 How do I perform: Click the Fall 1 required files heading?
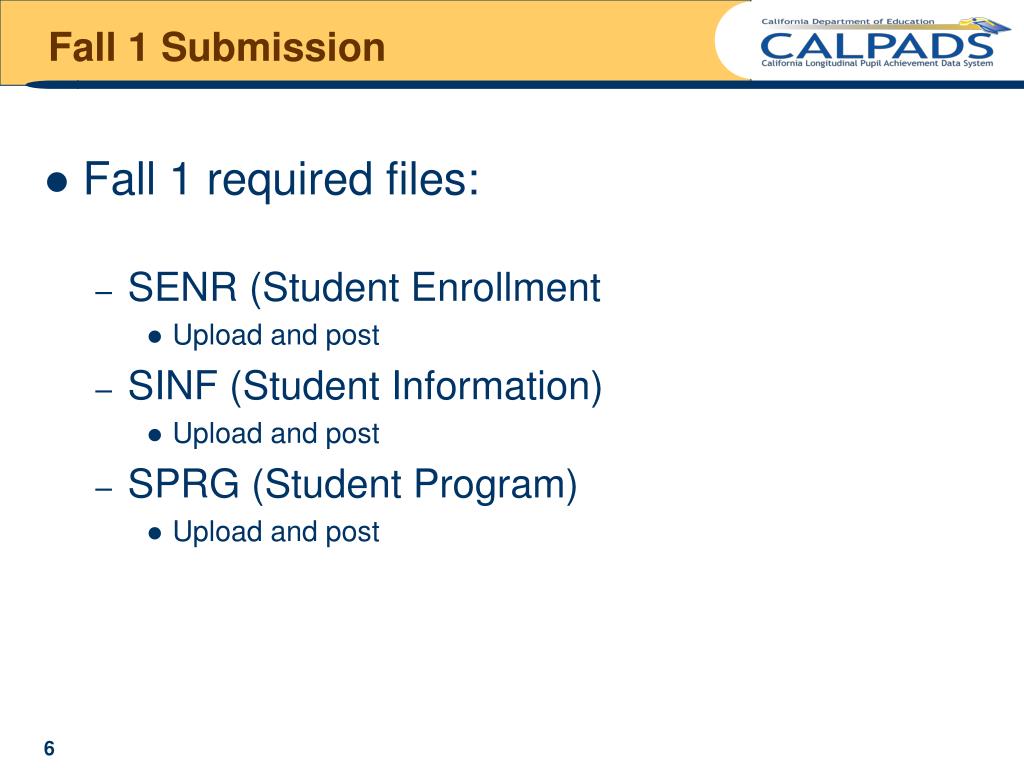coord(281,179)
